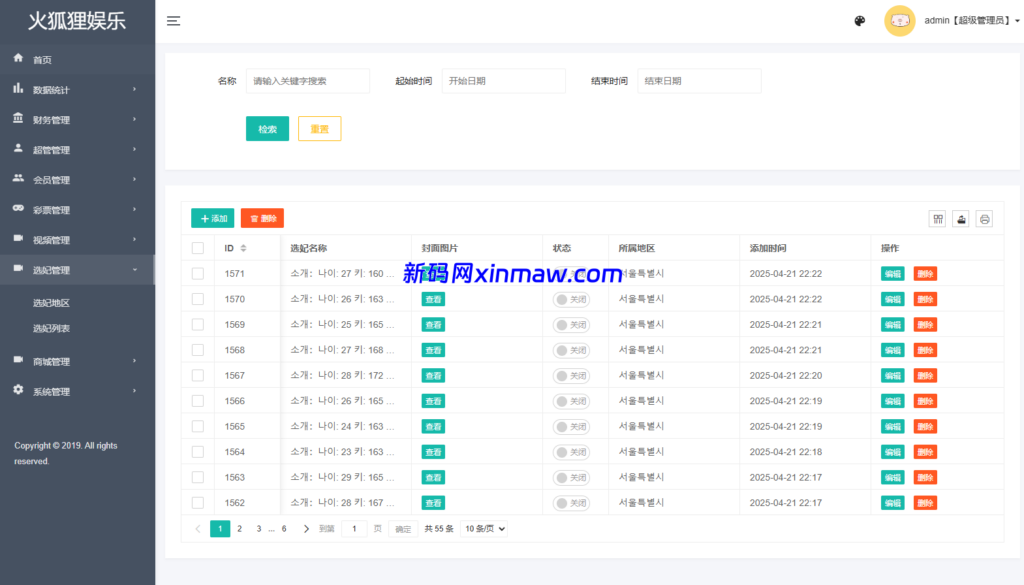Screen dimensions: 1024x585
Task: Open the 选妃地区 submenu item
Action: (x=51, y=303)
